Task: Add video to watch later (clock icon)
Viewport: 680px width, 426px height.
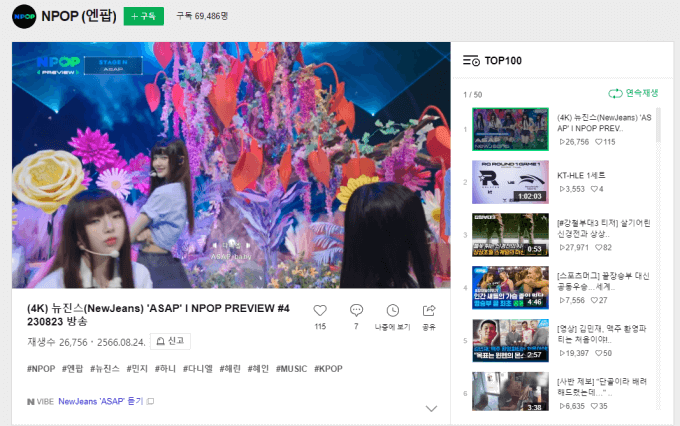Action: click(393, 311)
